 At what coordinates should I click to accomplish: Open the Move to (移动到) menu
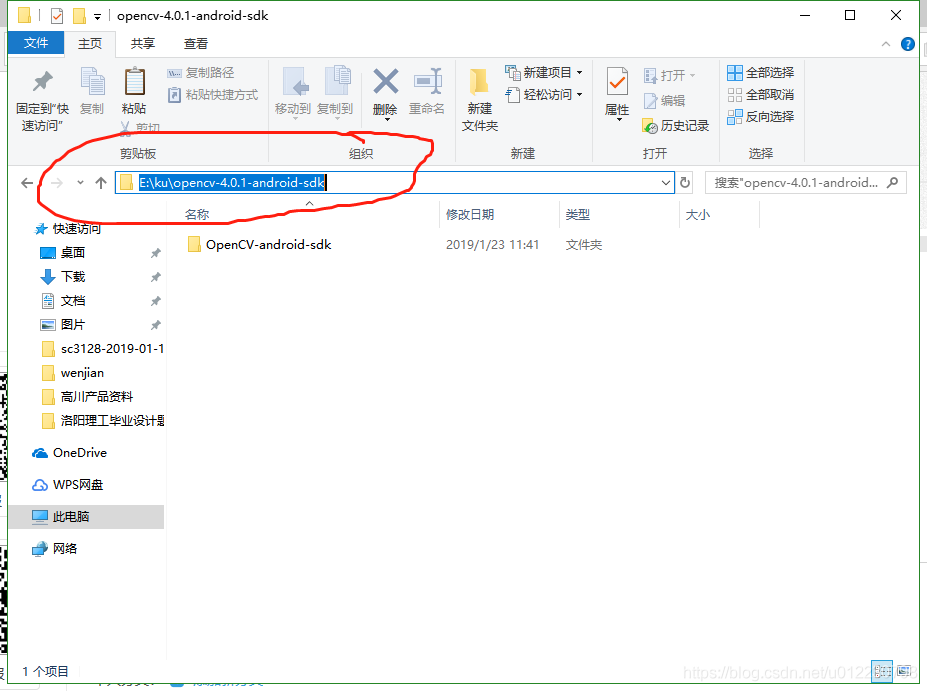293,93
